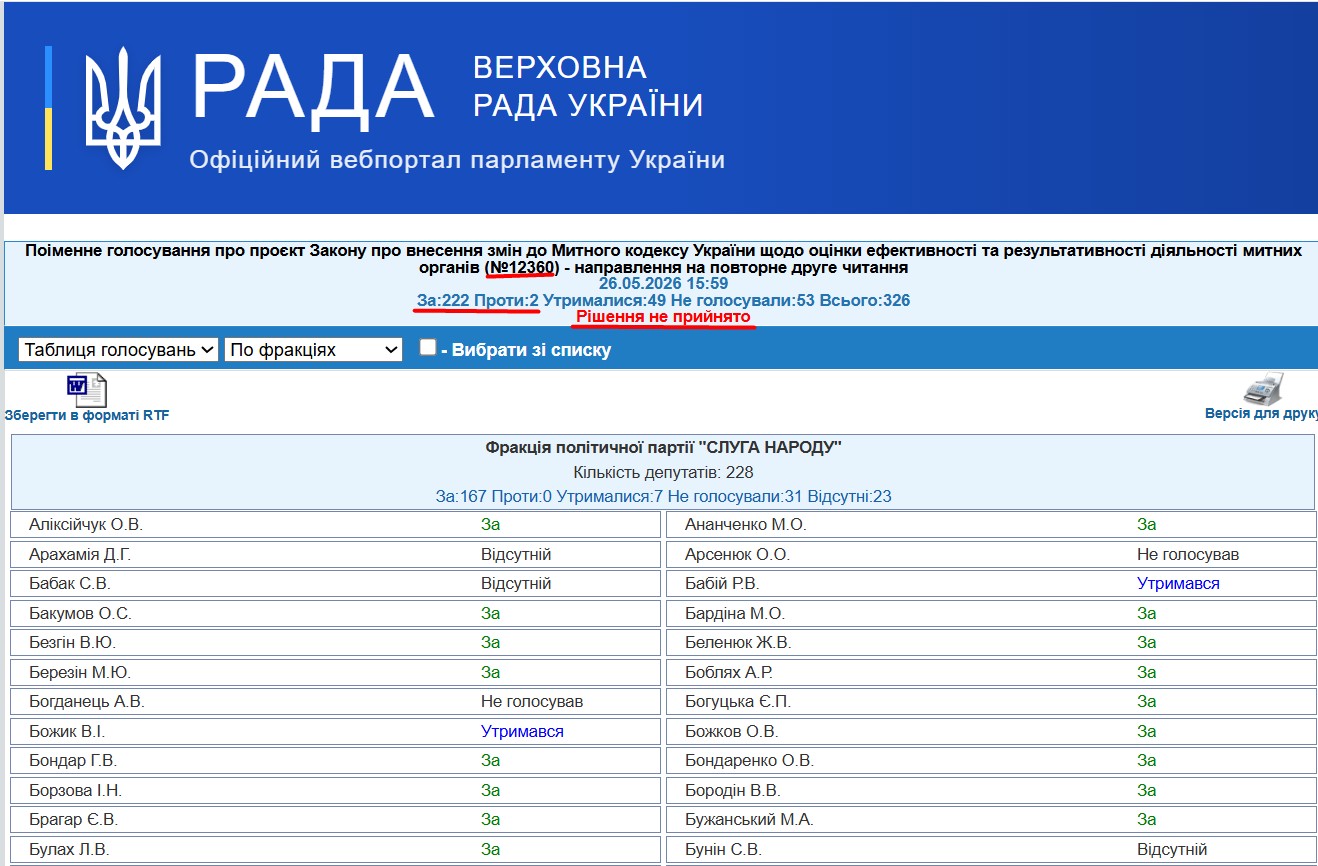Click the overall vote totals line 'За:222 Проти:2'
1318x866 pixels.
[x=478, y=300]
